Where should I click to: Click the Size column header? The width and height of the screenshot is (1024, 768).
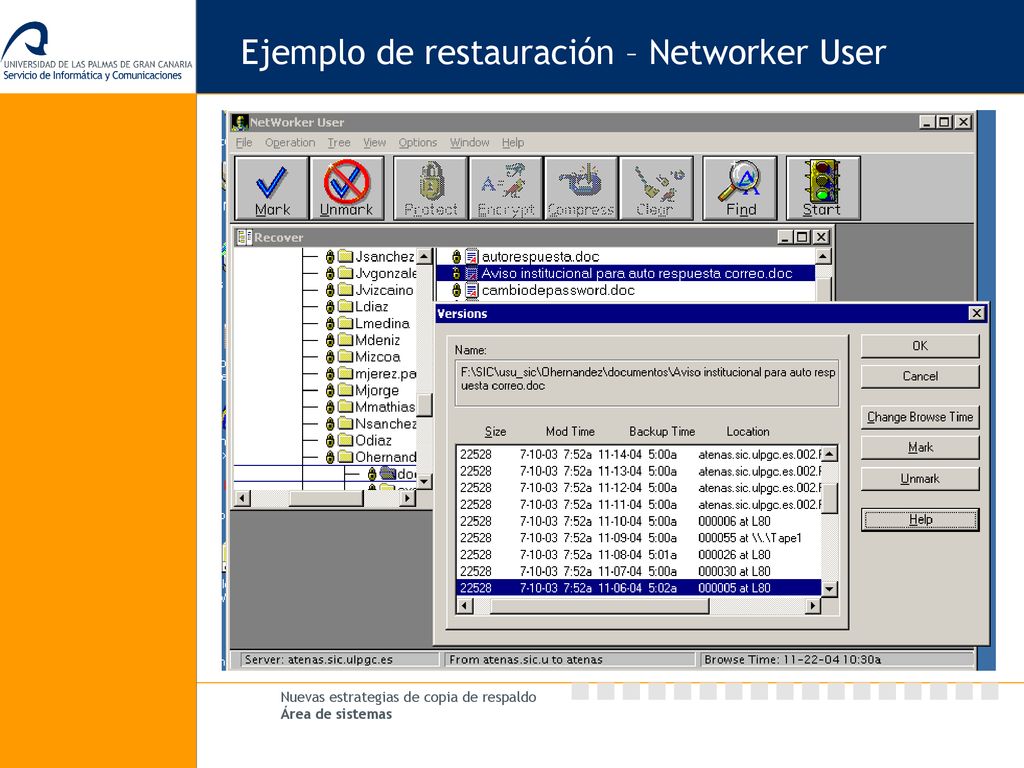[x=495, y=432]
